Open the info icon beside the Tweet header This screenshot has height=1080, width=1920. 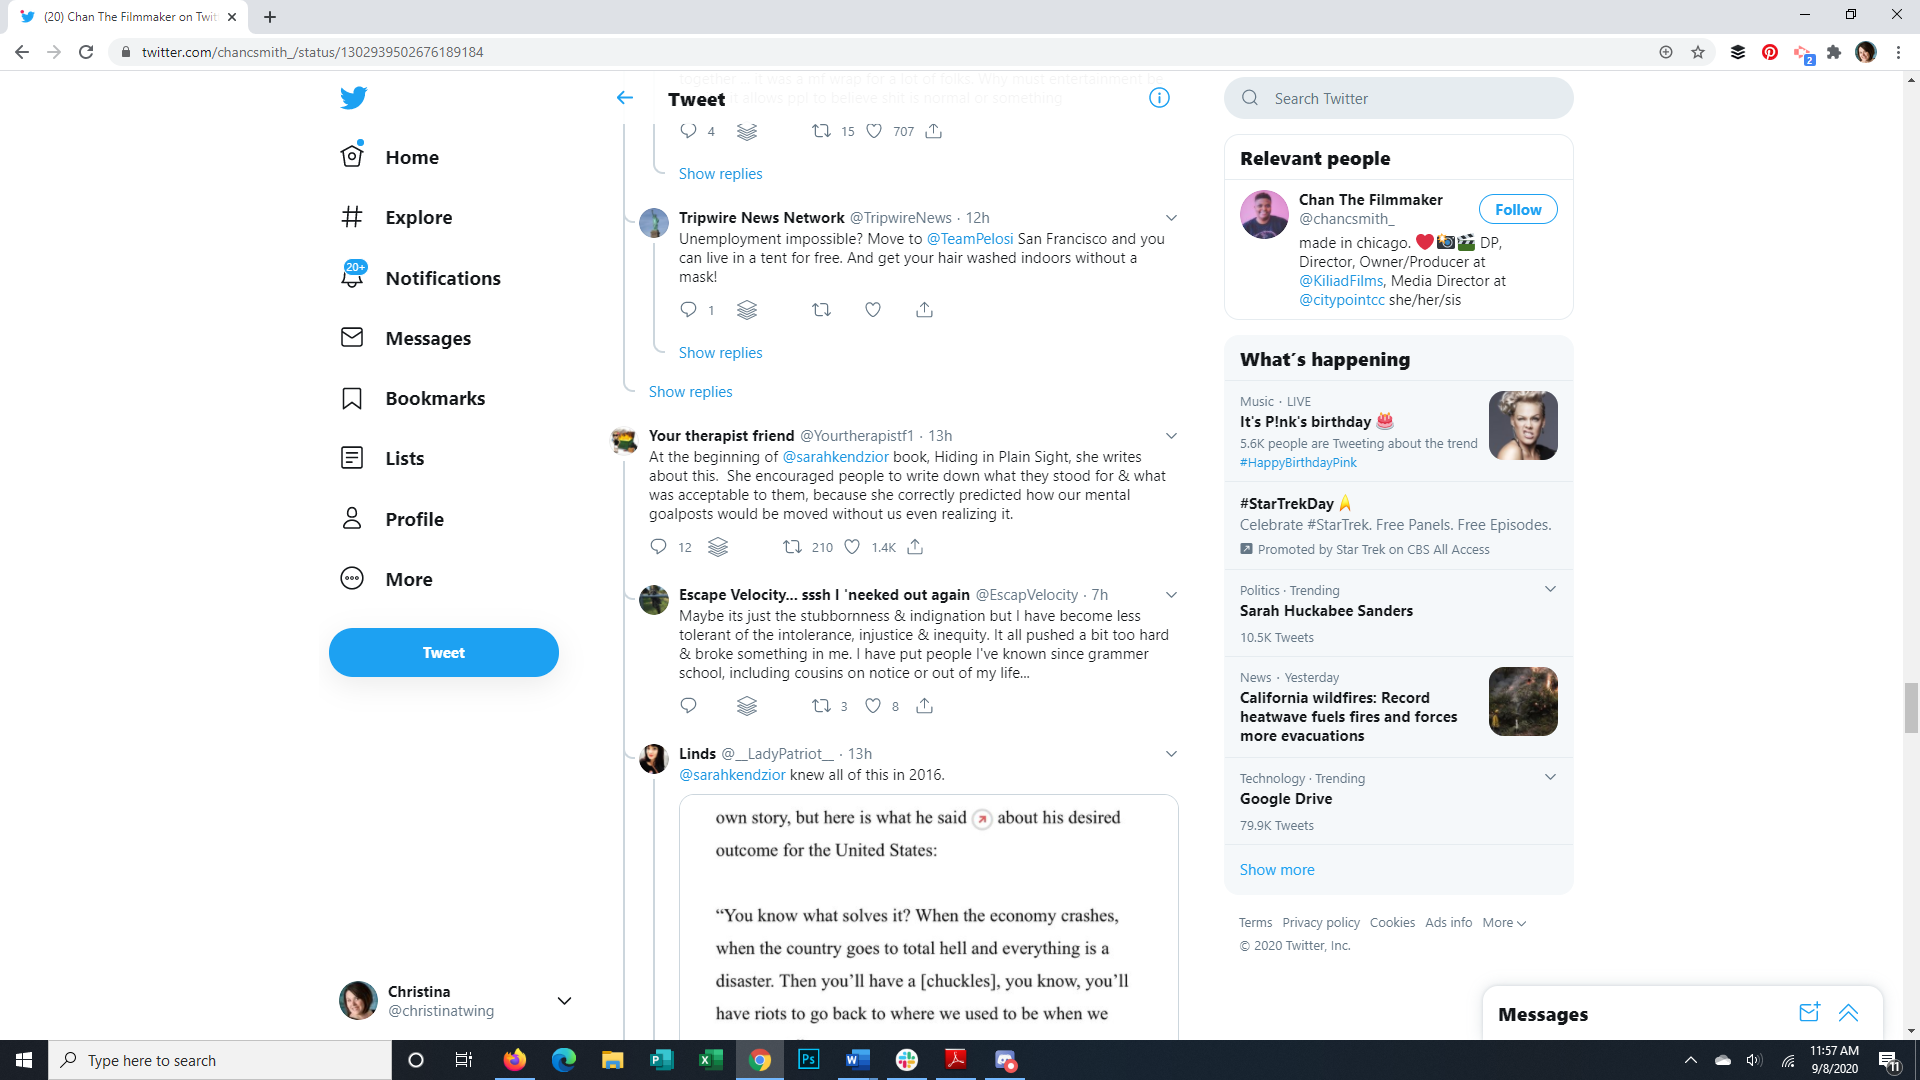1159,98
